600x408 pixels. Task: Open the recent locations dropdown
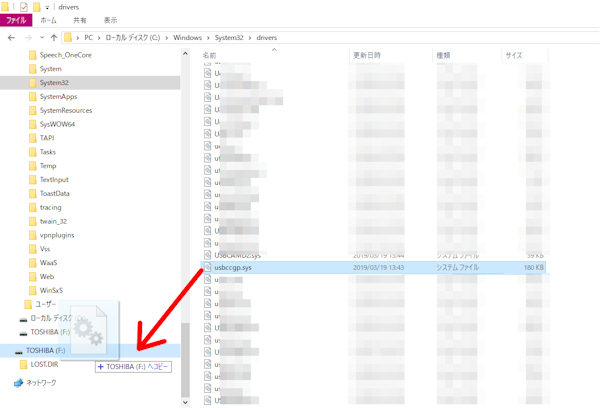point(42,38)
